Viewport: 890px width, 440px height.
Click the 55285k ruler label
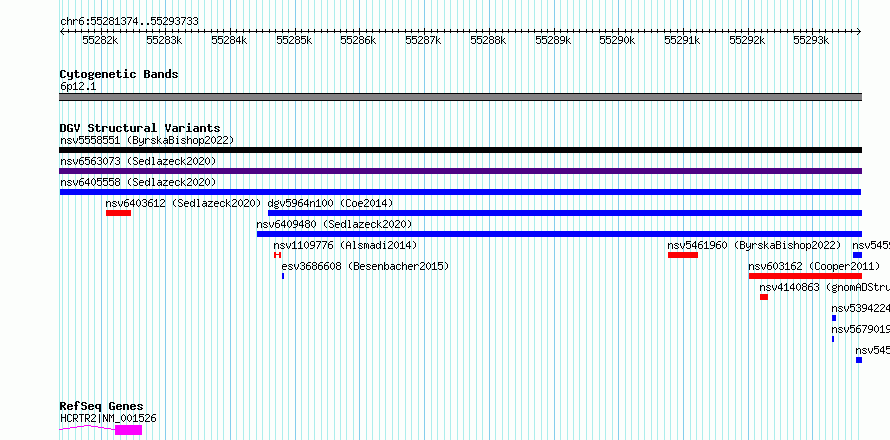pyautogui.click(x=294, y=40)
